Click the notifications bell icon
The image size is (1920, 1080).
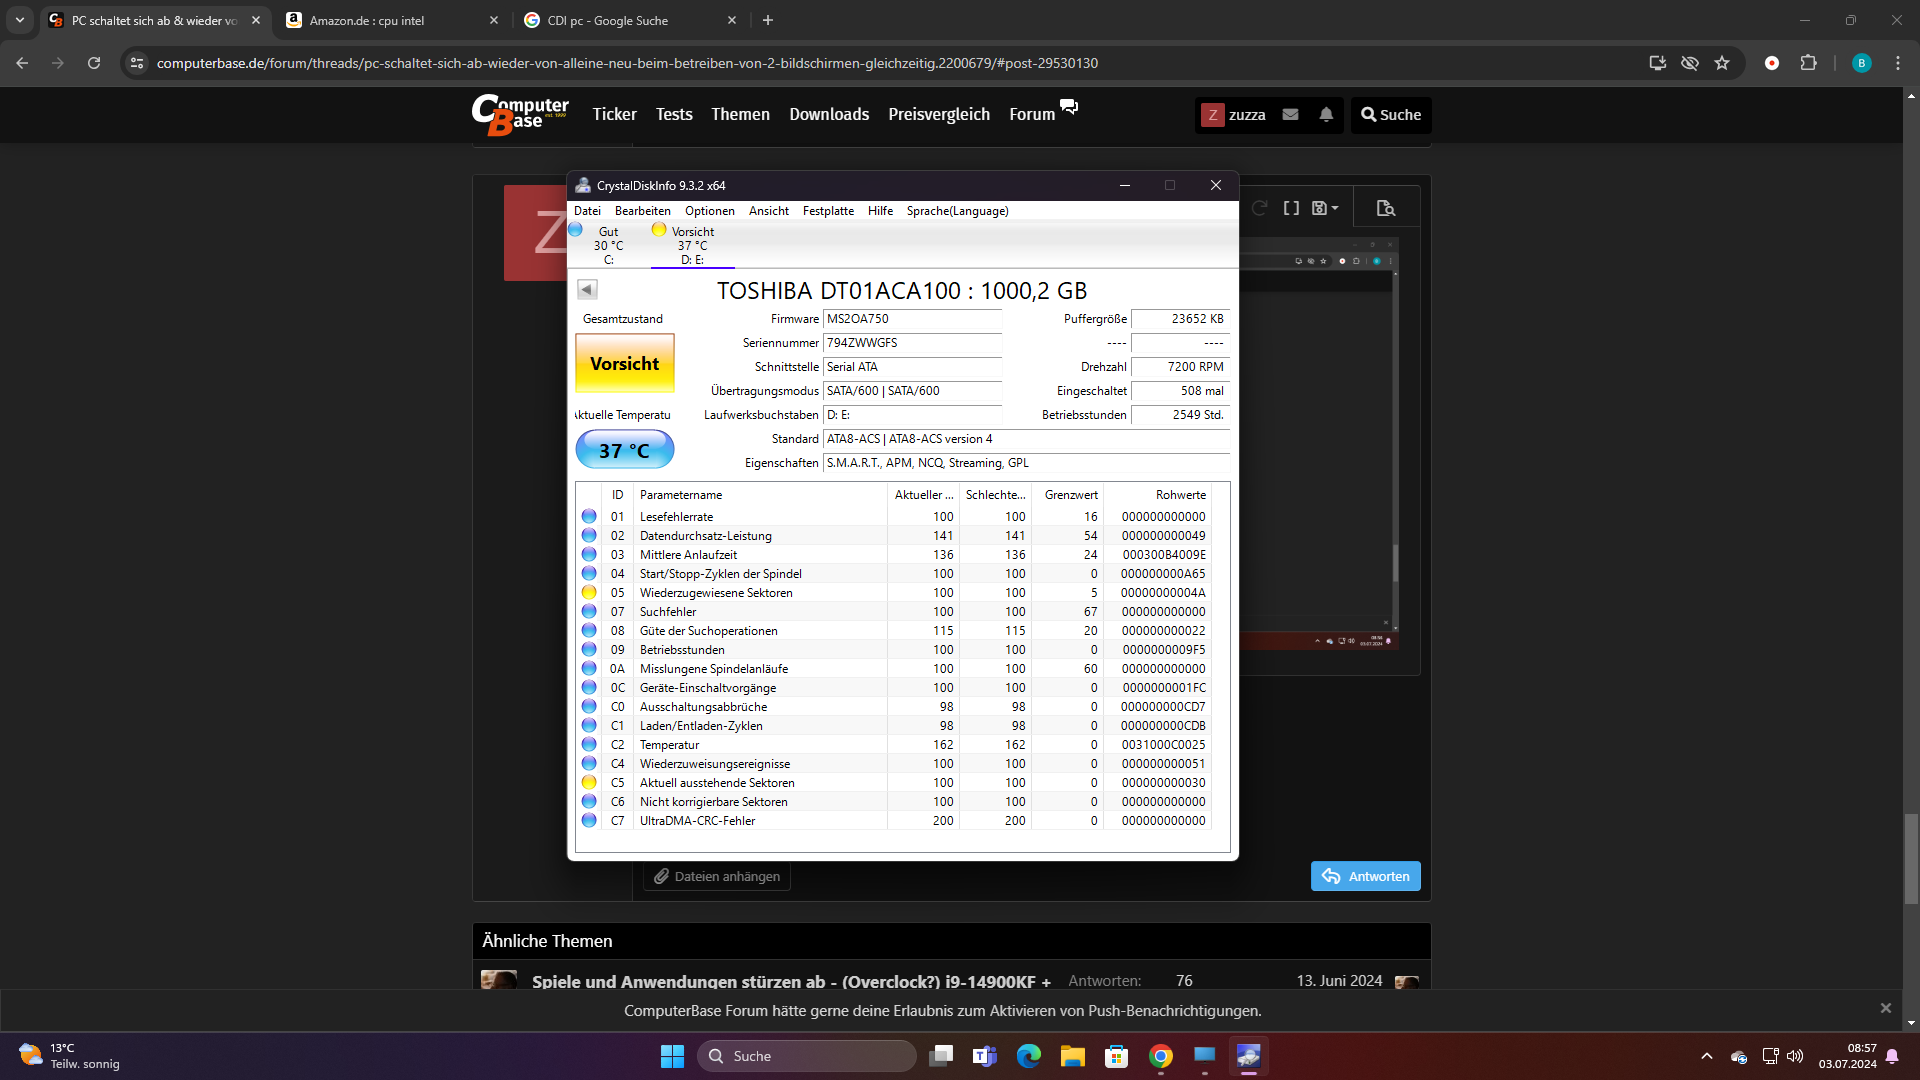point(1326,115)
